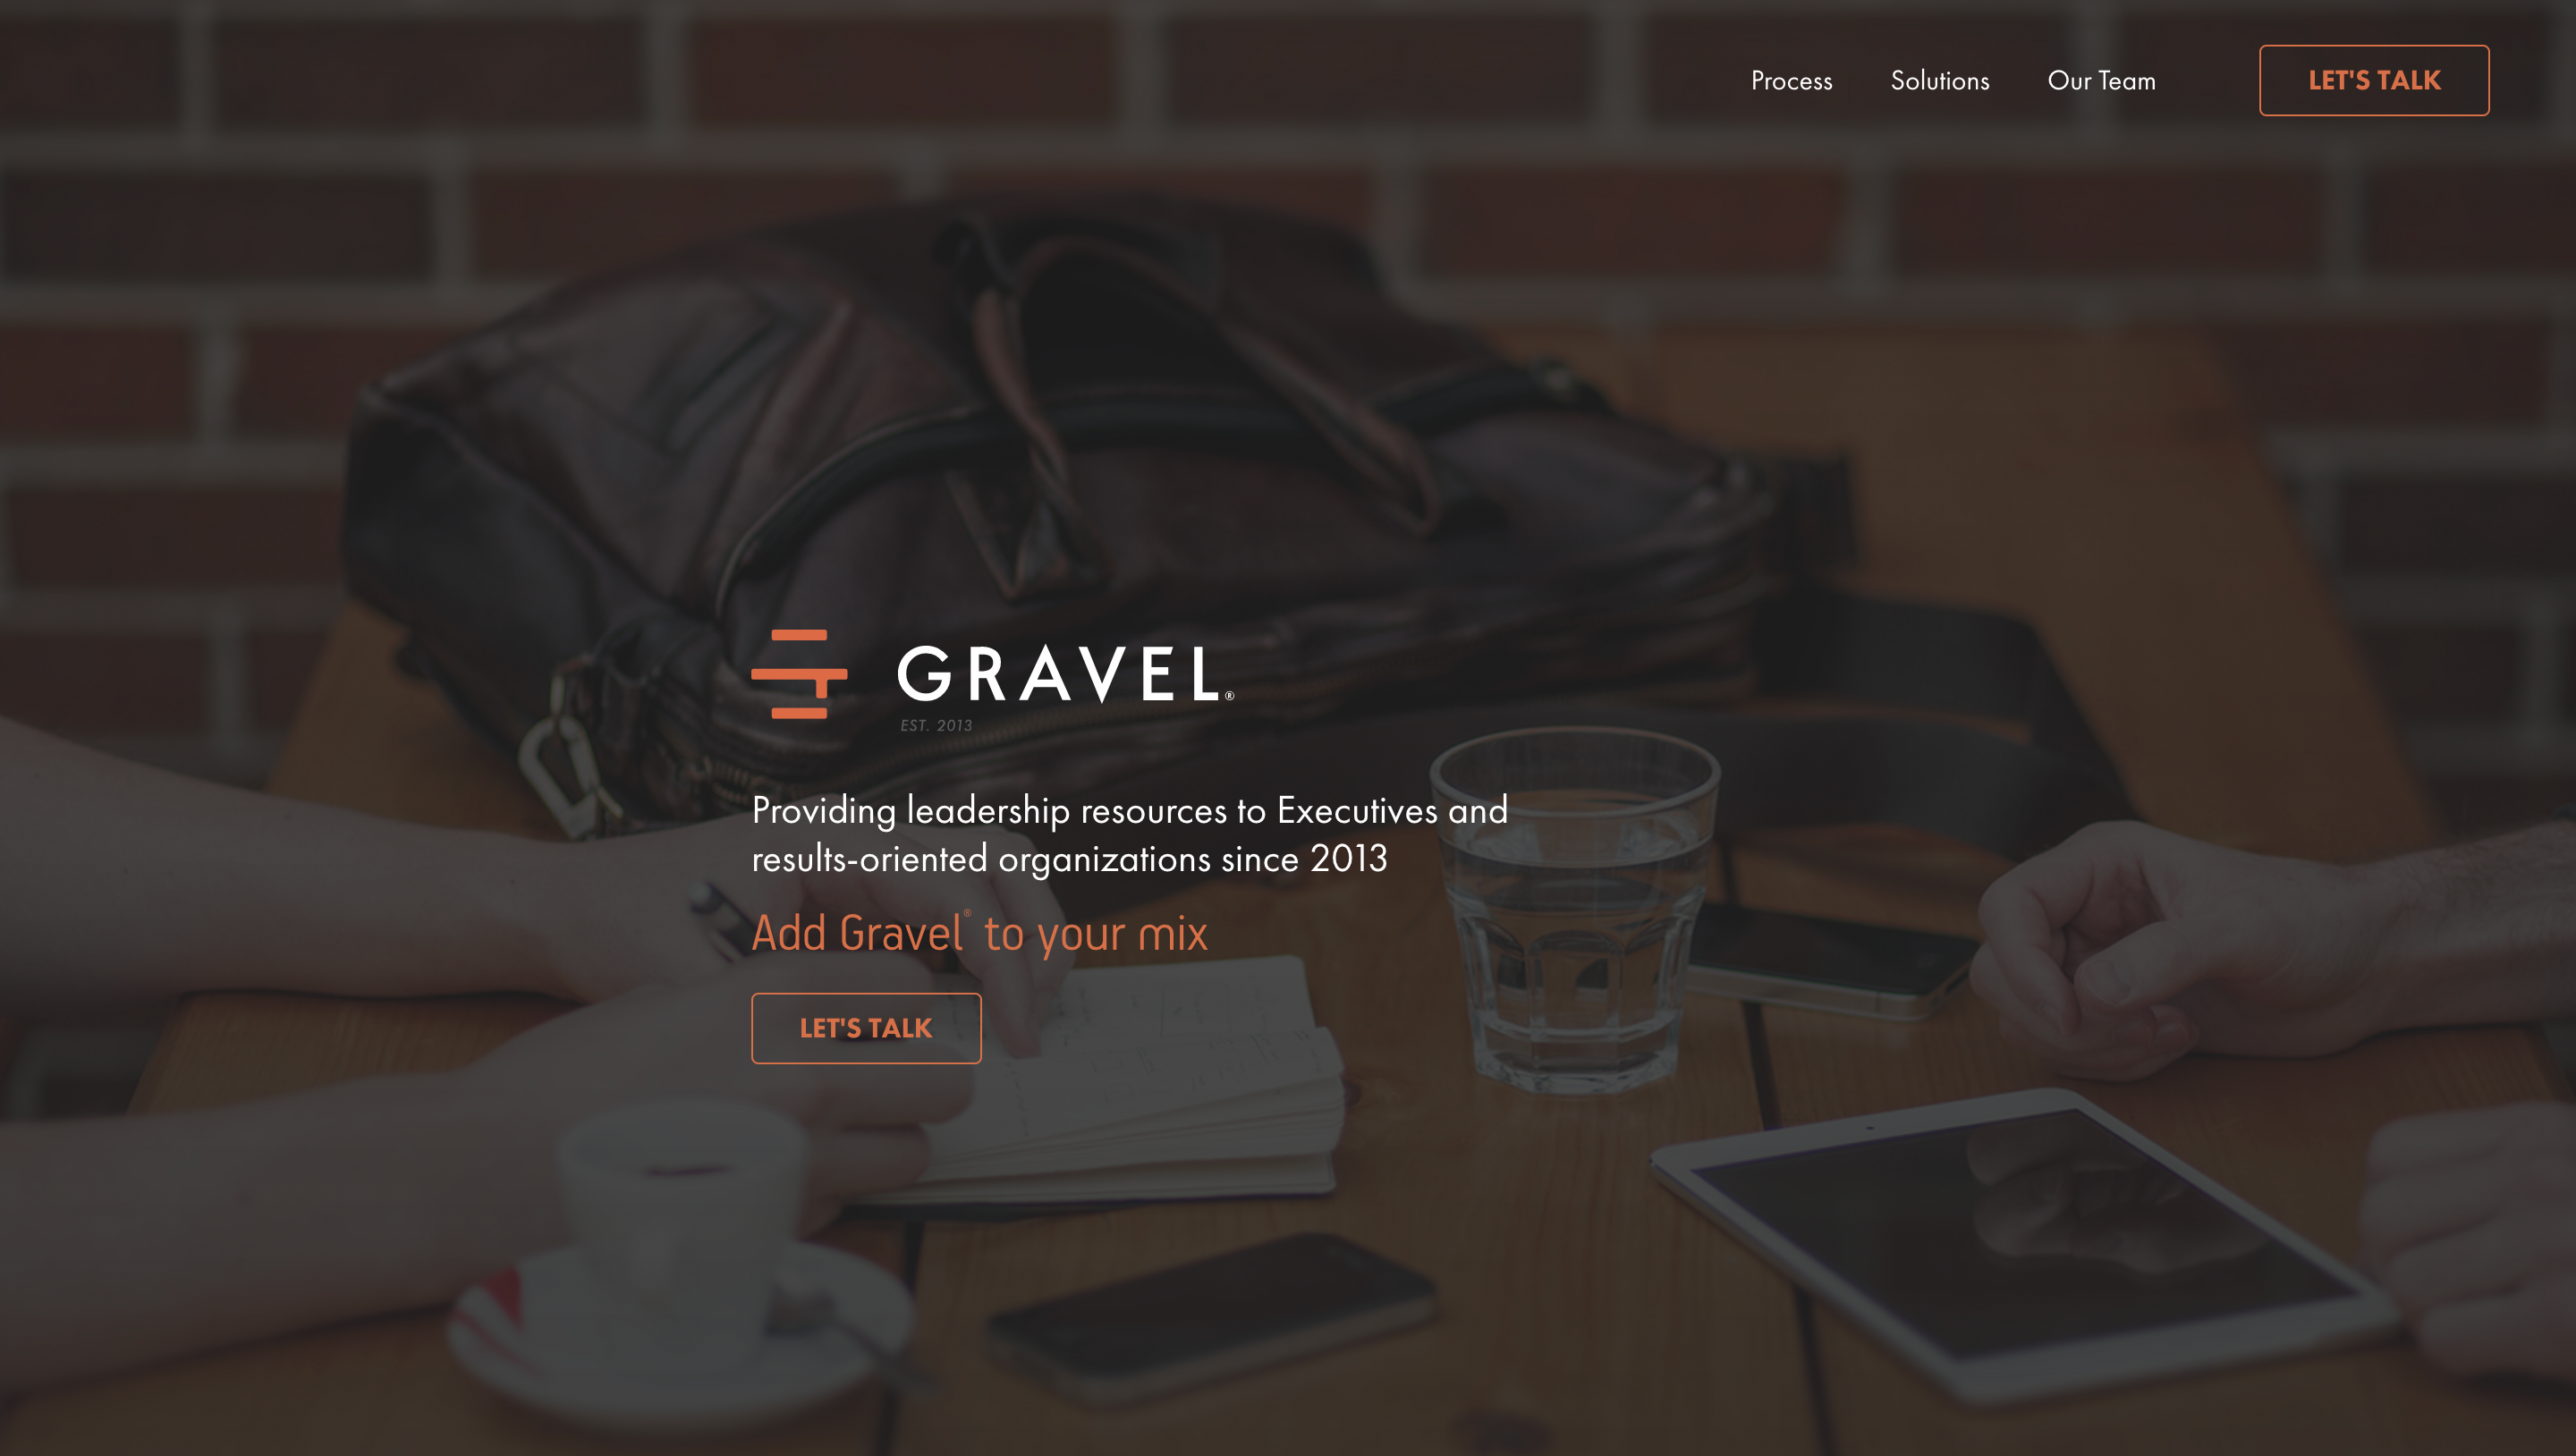Viewport: 2576px width, 1456px height.
Task: Click Add Gravel to your mix link
Action: [979, 932]
